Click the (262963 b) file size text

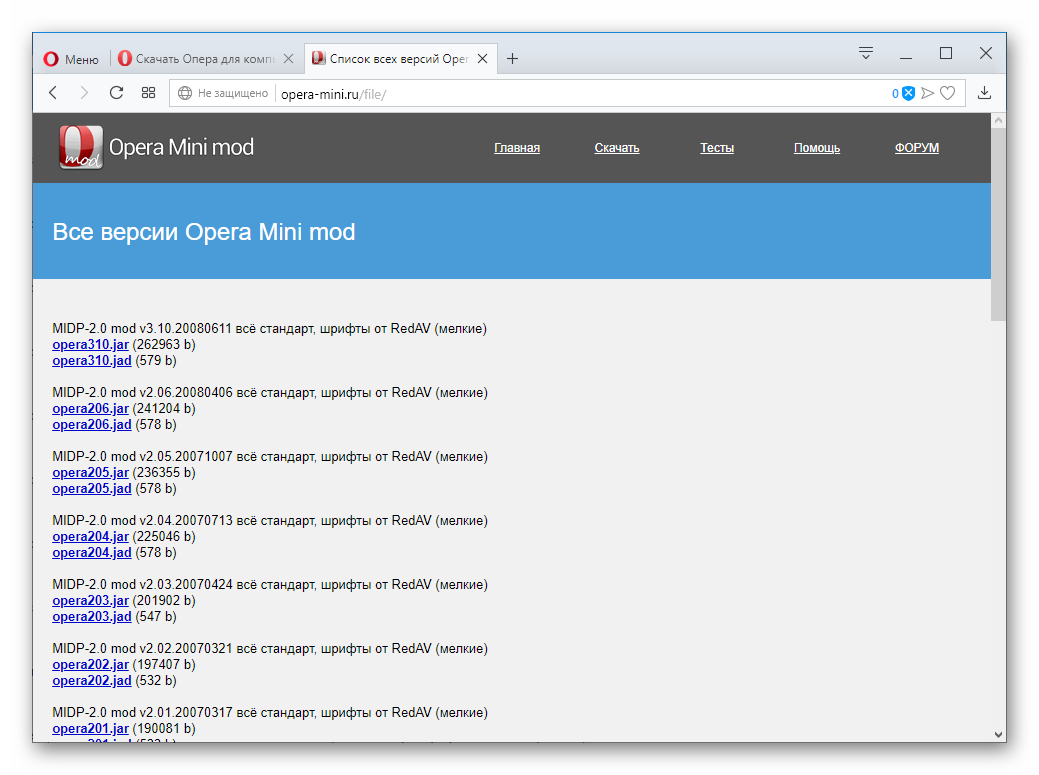tap(164, 344)
